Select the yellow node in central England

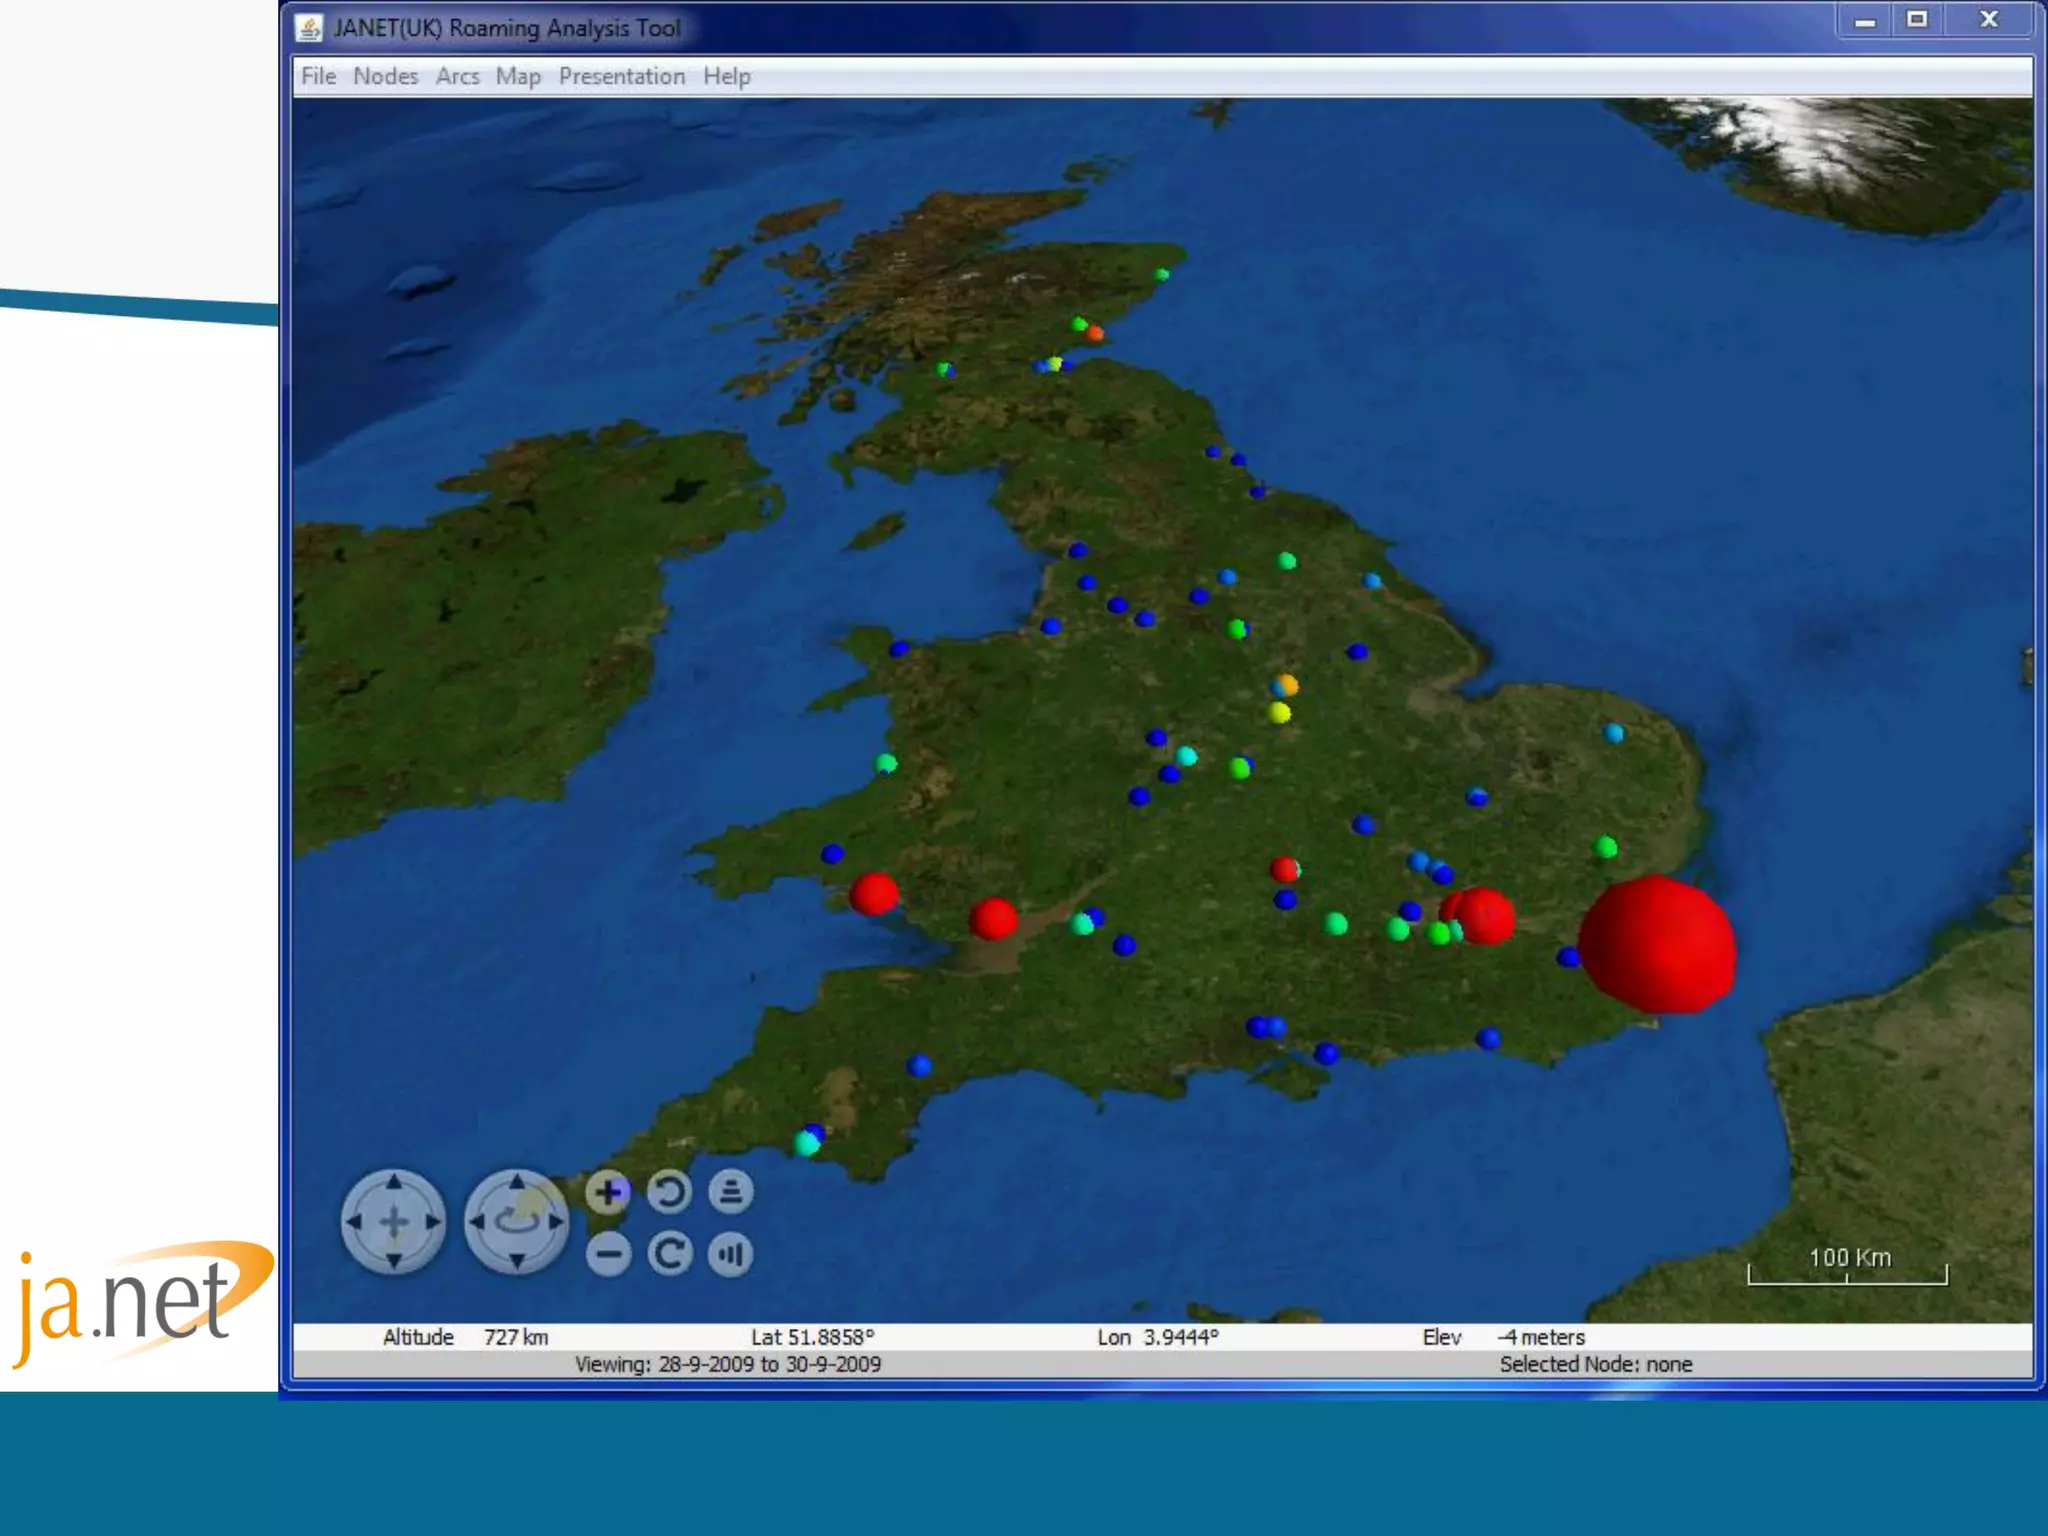click(1279, 713)
